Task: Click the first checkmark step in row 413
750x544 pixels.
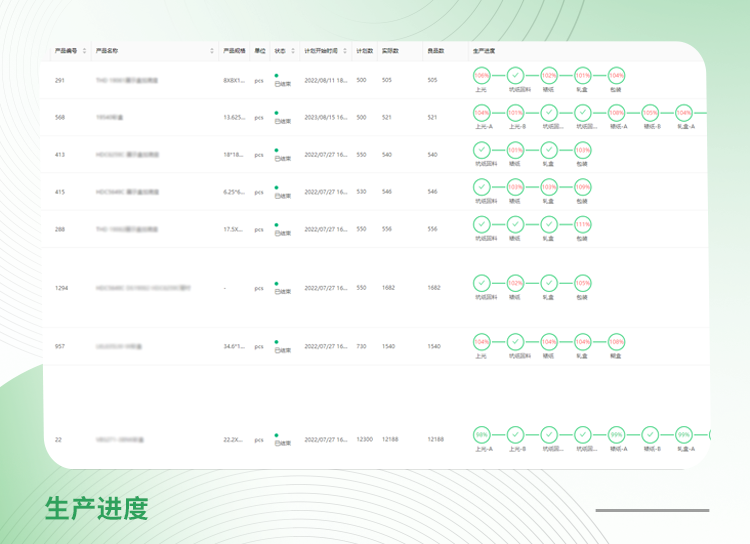Action: [x=481, y=150]
